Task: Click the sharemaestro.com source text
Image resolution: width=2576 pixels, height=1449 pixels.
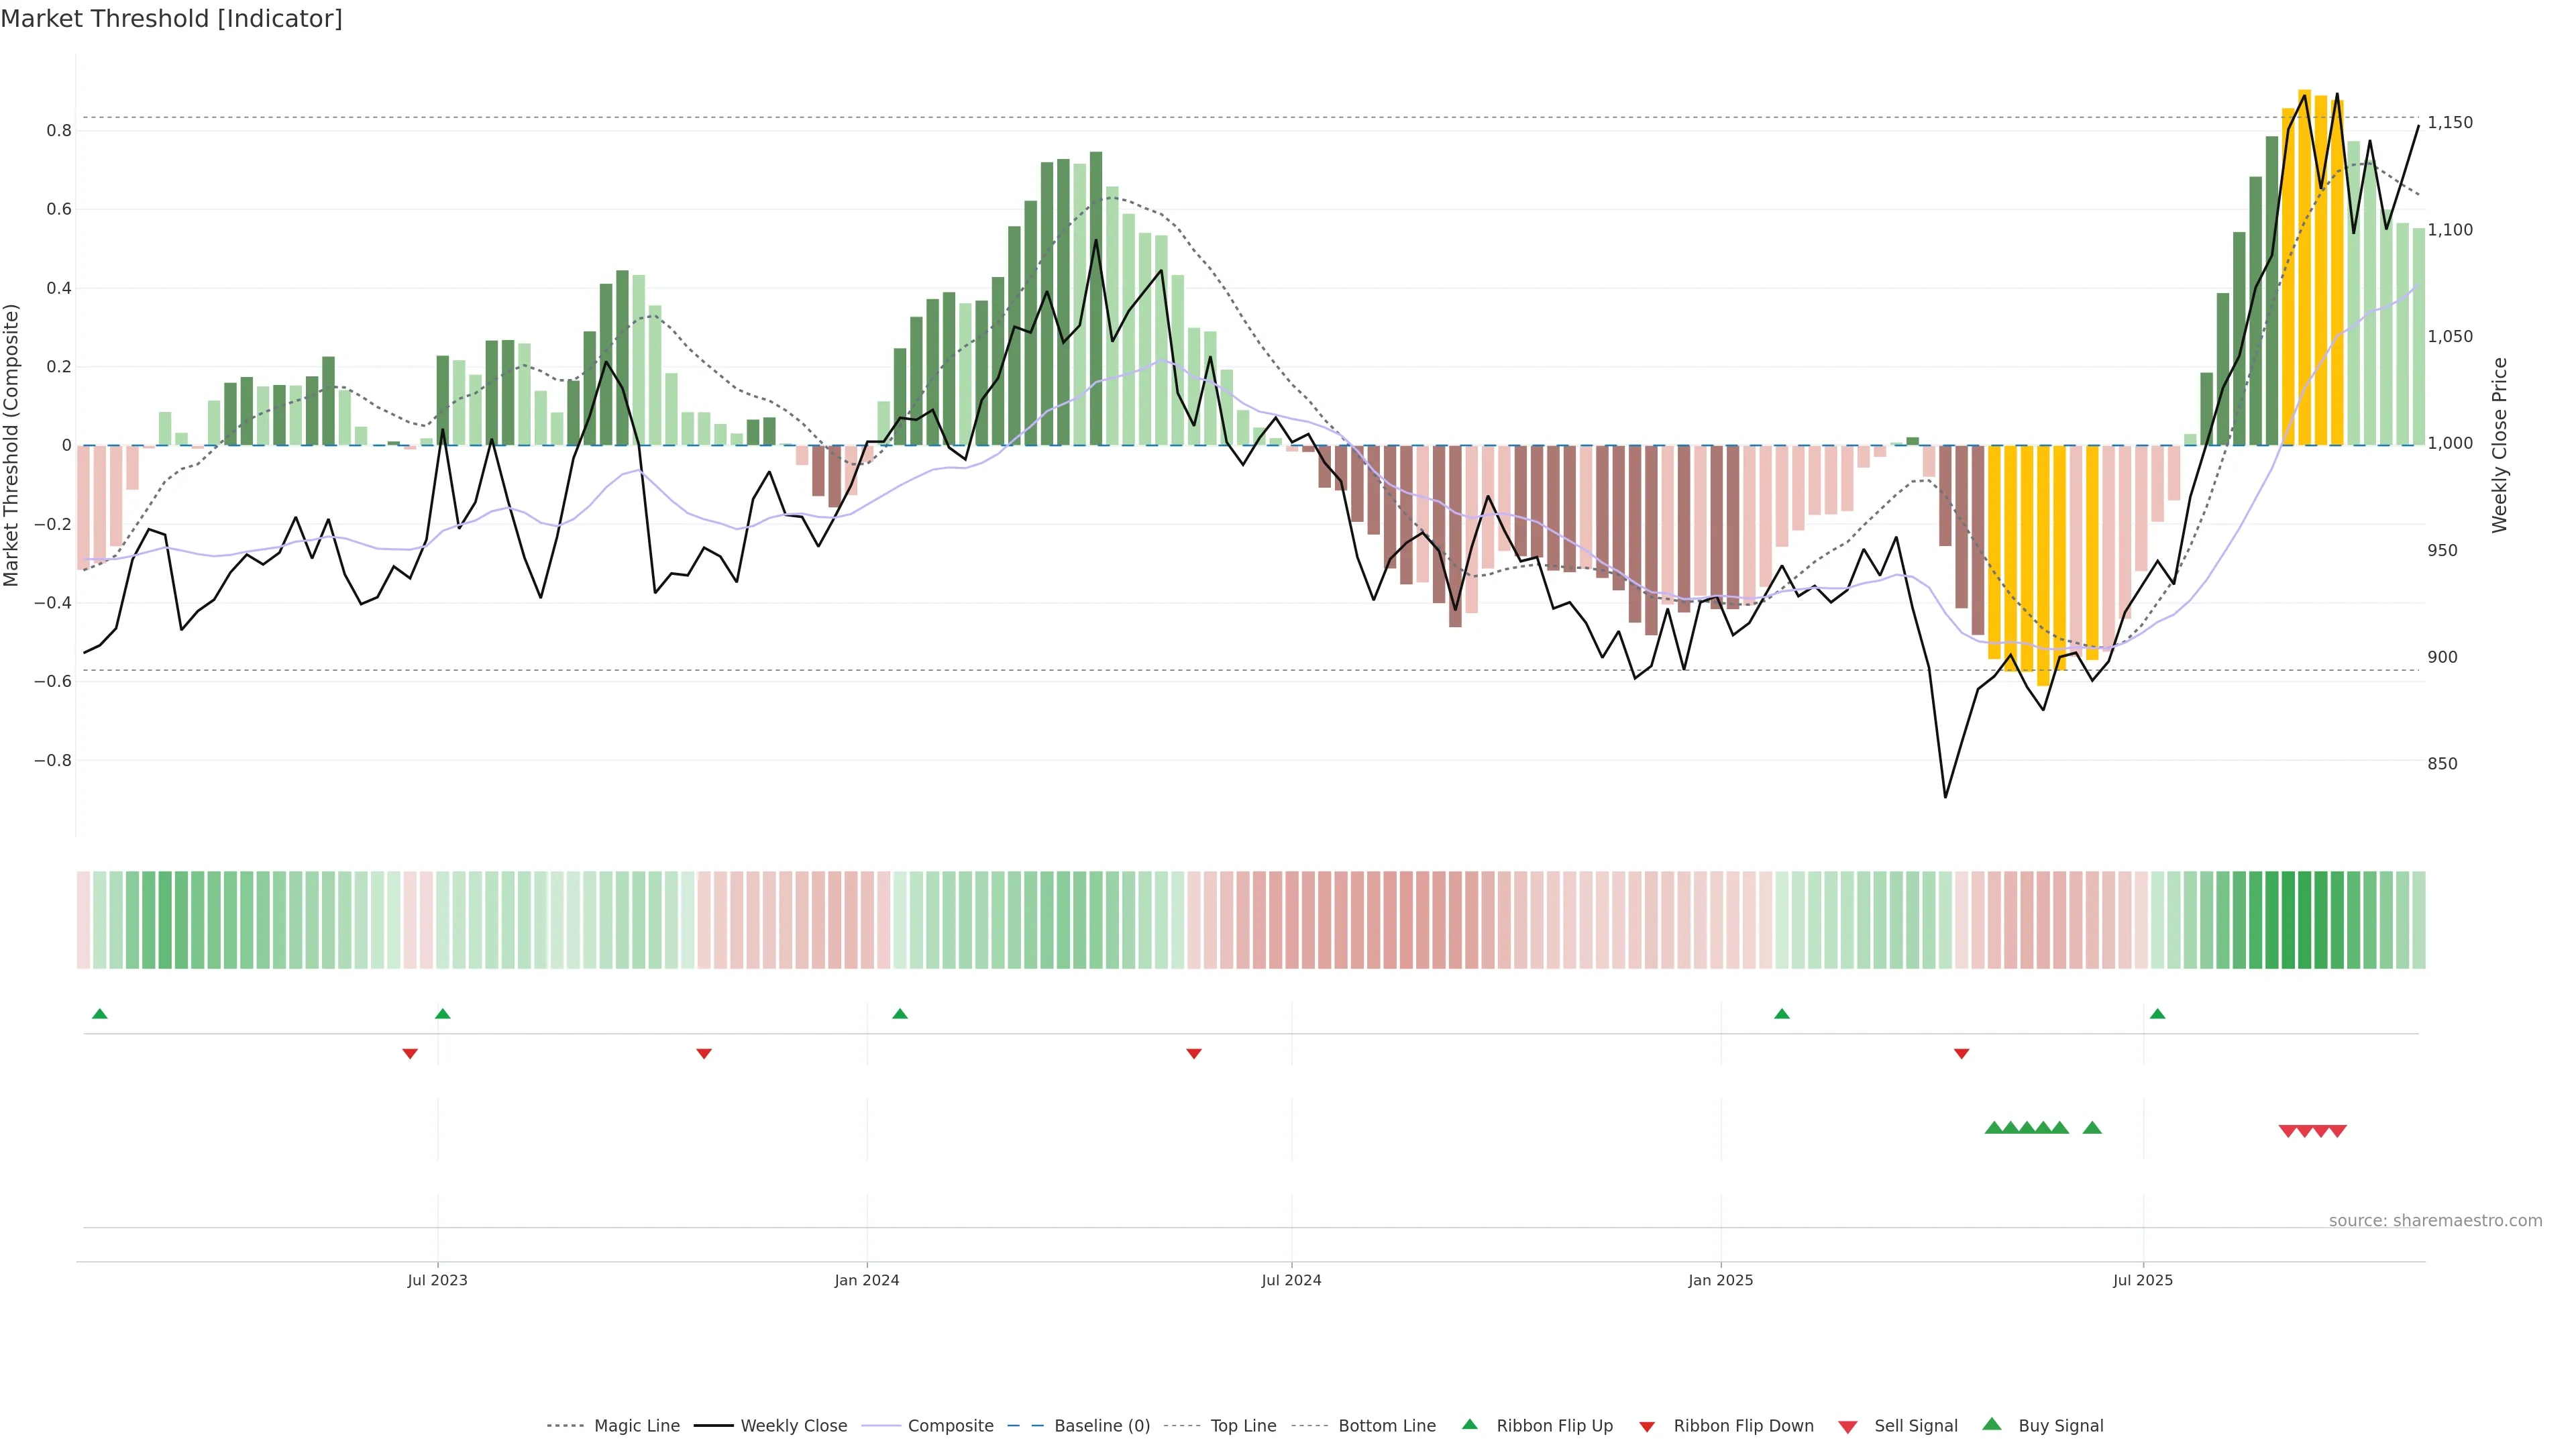Action: click(2435, 1221)
